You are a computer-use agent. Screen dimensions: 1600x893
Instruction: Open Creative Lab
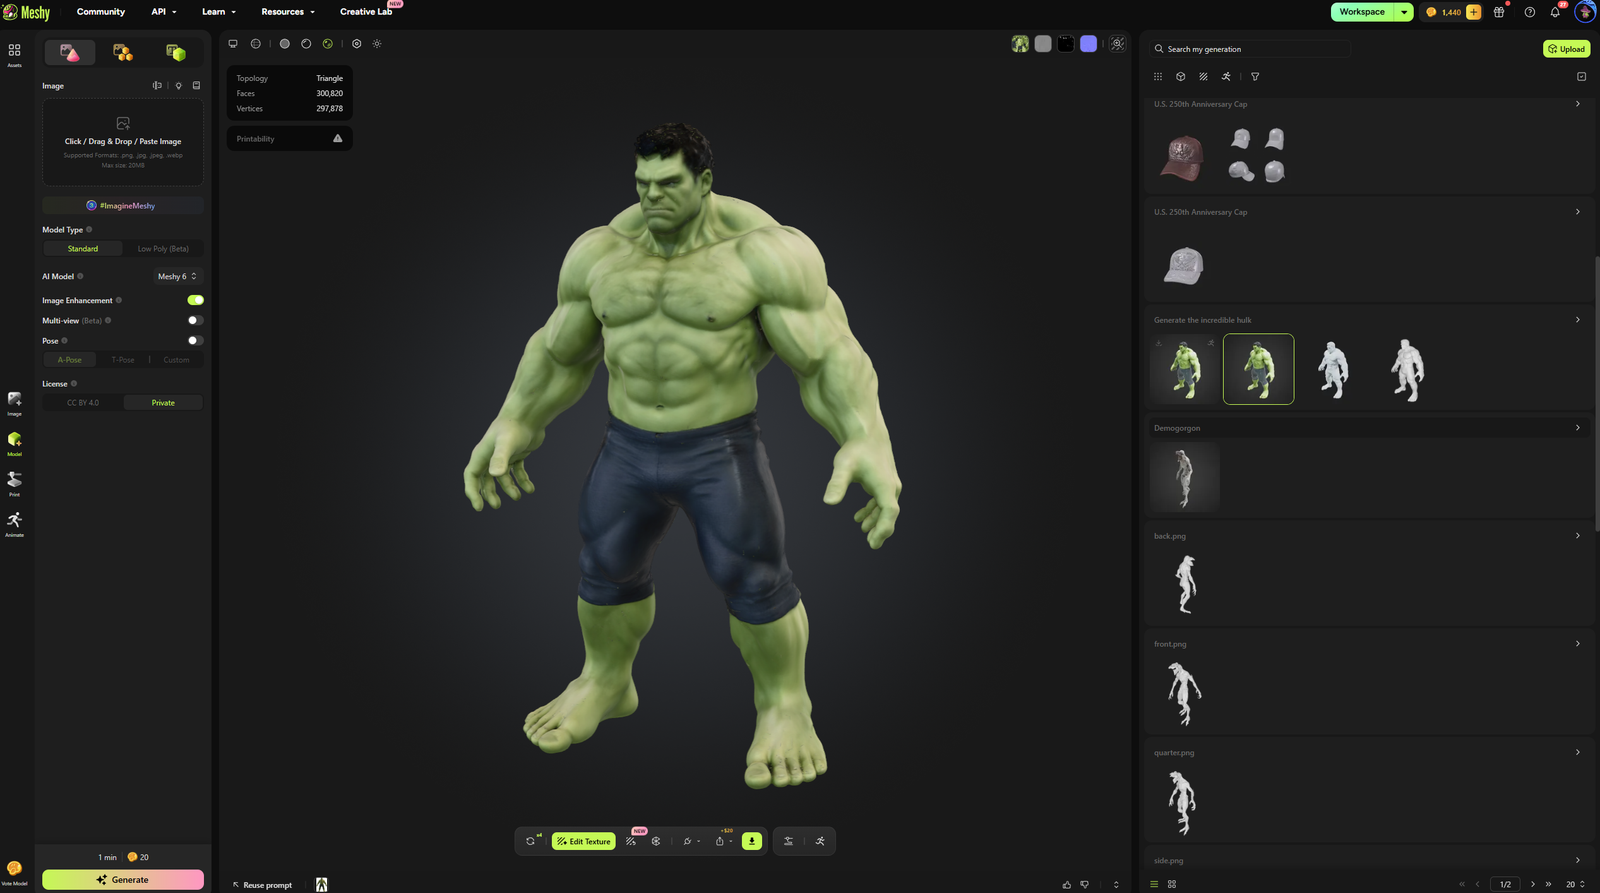366,12
